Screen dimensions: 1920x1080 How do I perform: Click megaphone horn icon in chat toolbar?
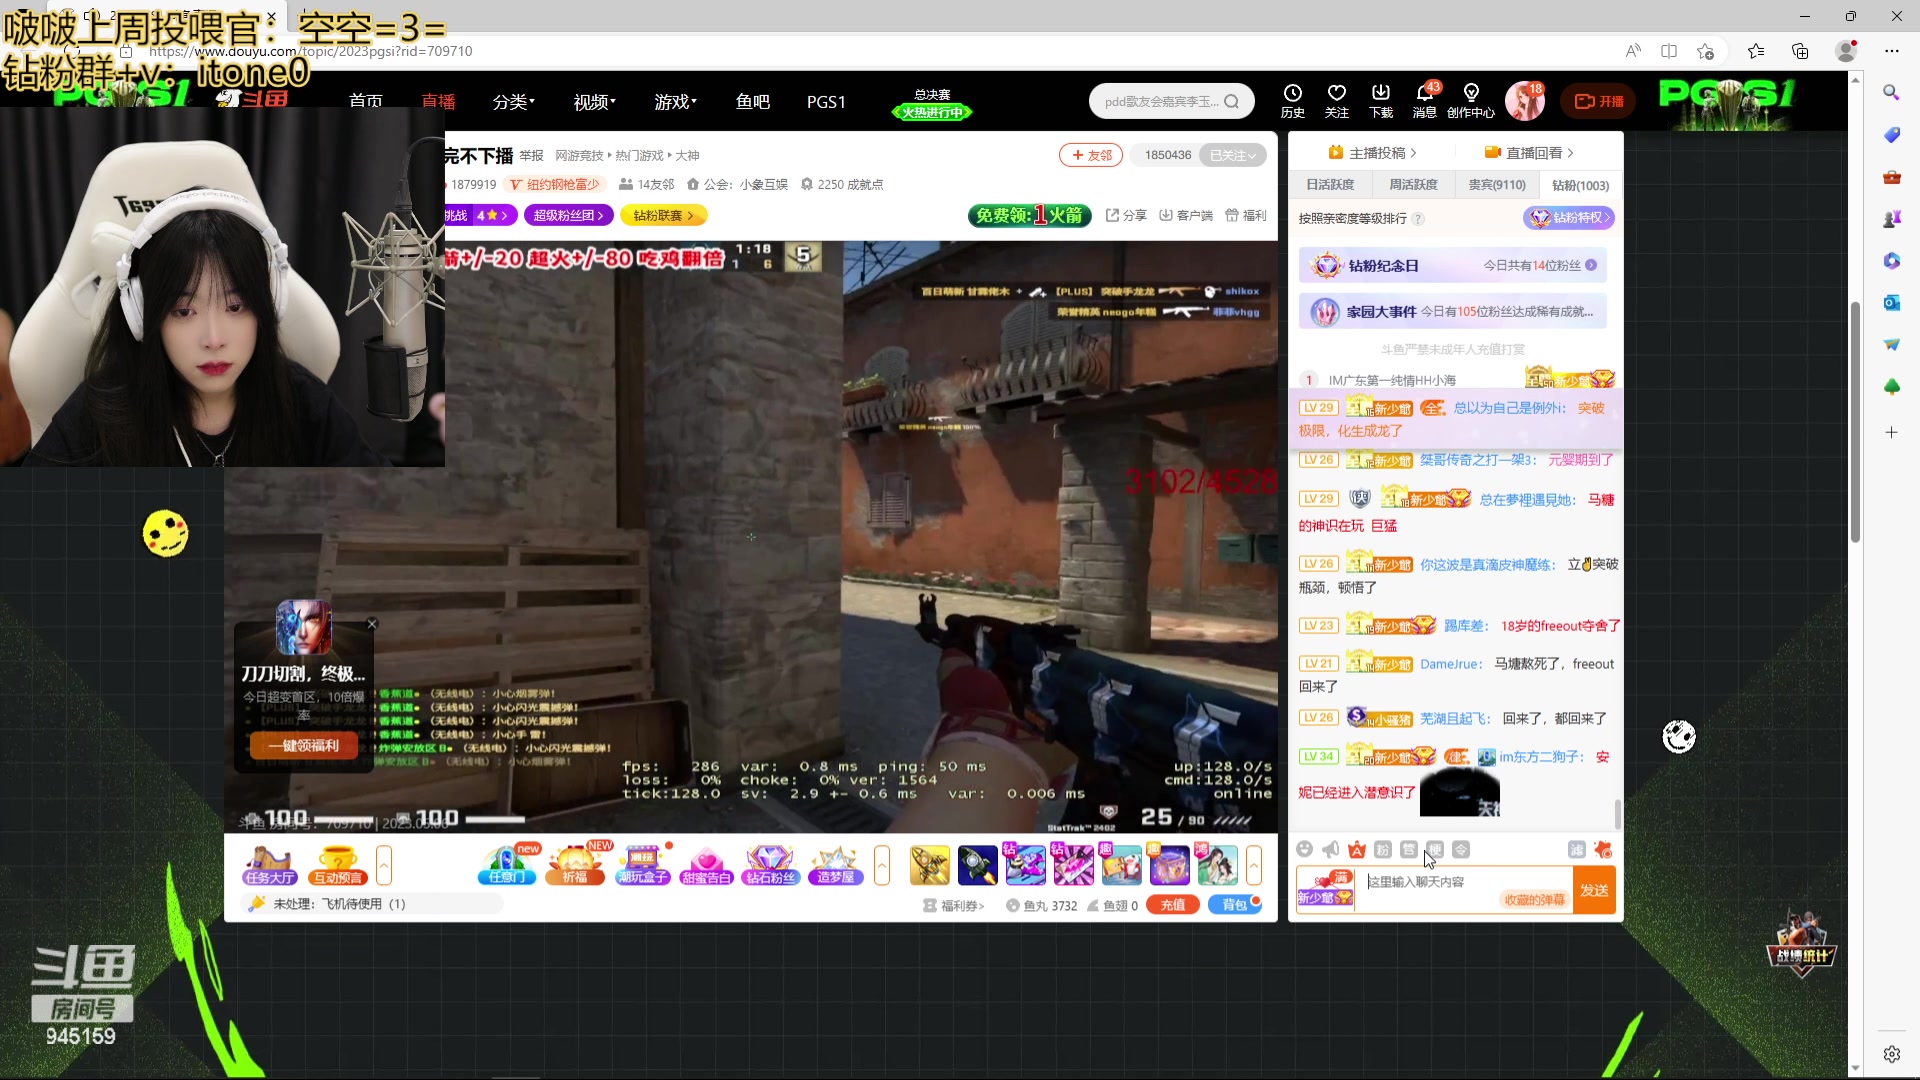point(1330,849)
